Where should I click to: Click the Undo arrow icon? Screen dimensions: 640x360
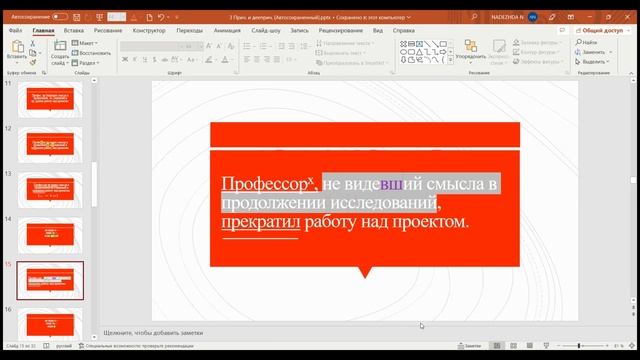(x=161, y=17)
